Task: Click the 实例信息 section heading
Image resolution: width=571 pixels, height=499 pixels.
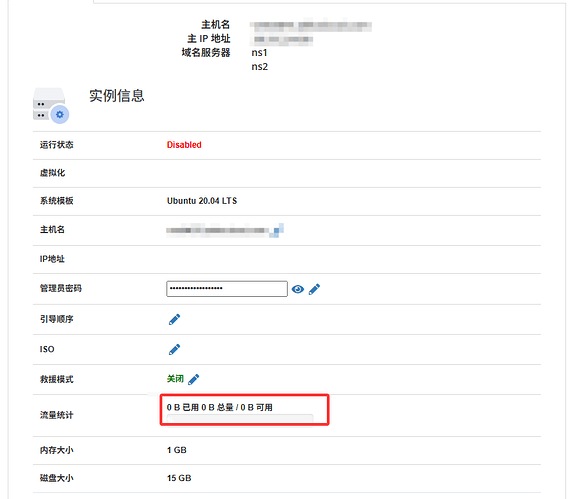Action: pos(117,96)
